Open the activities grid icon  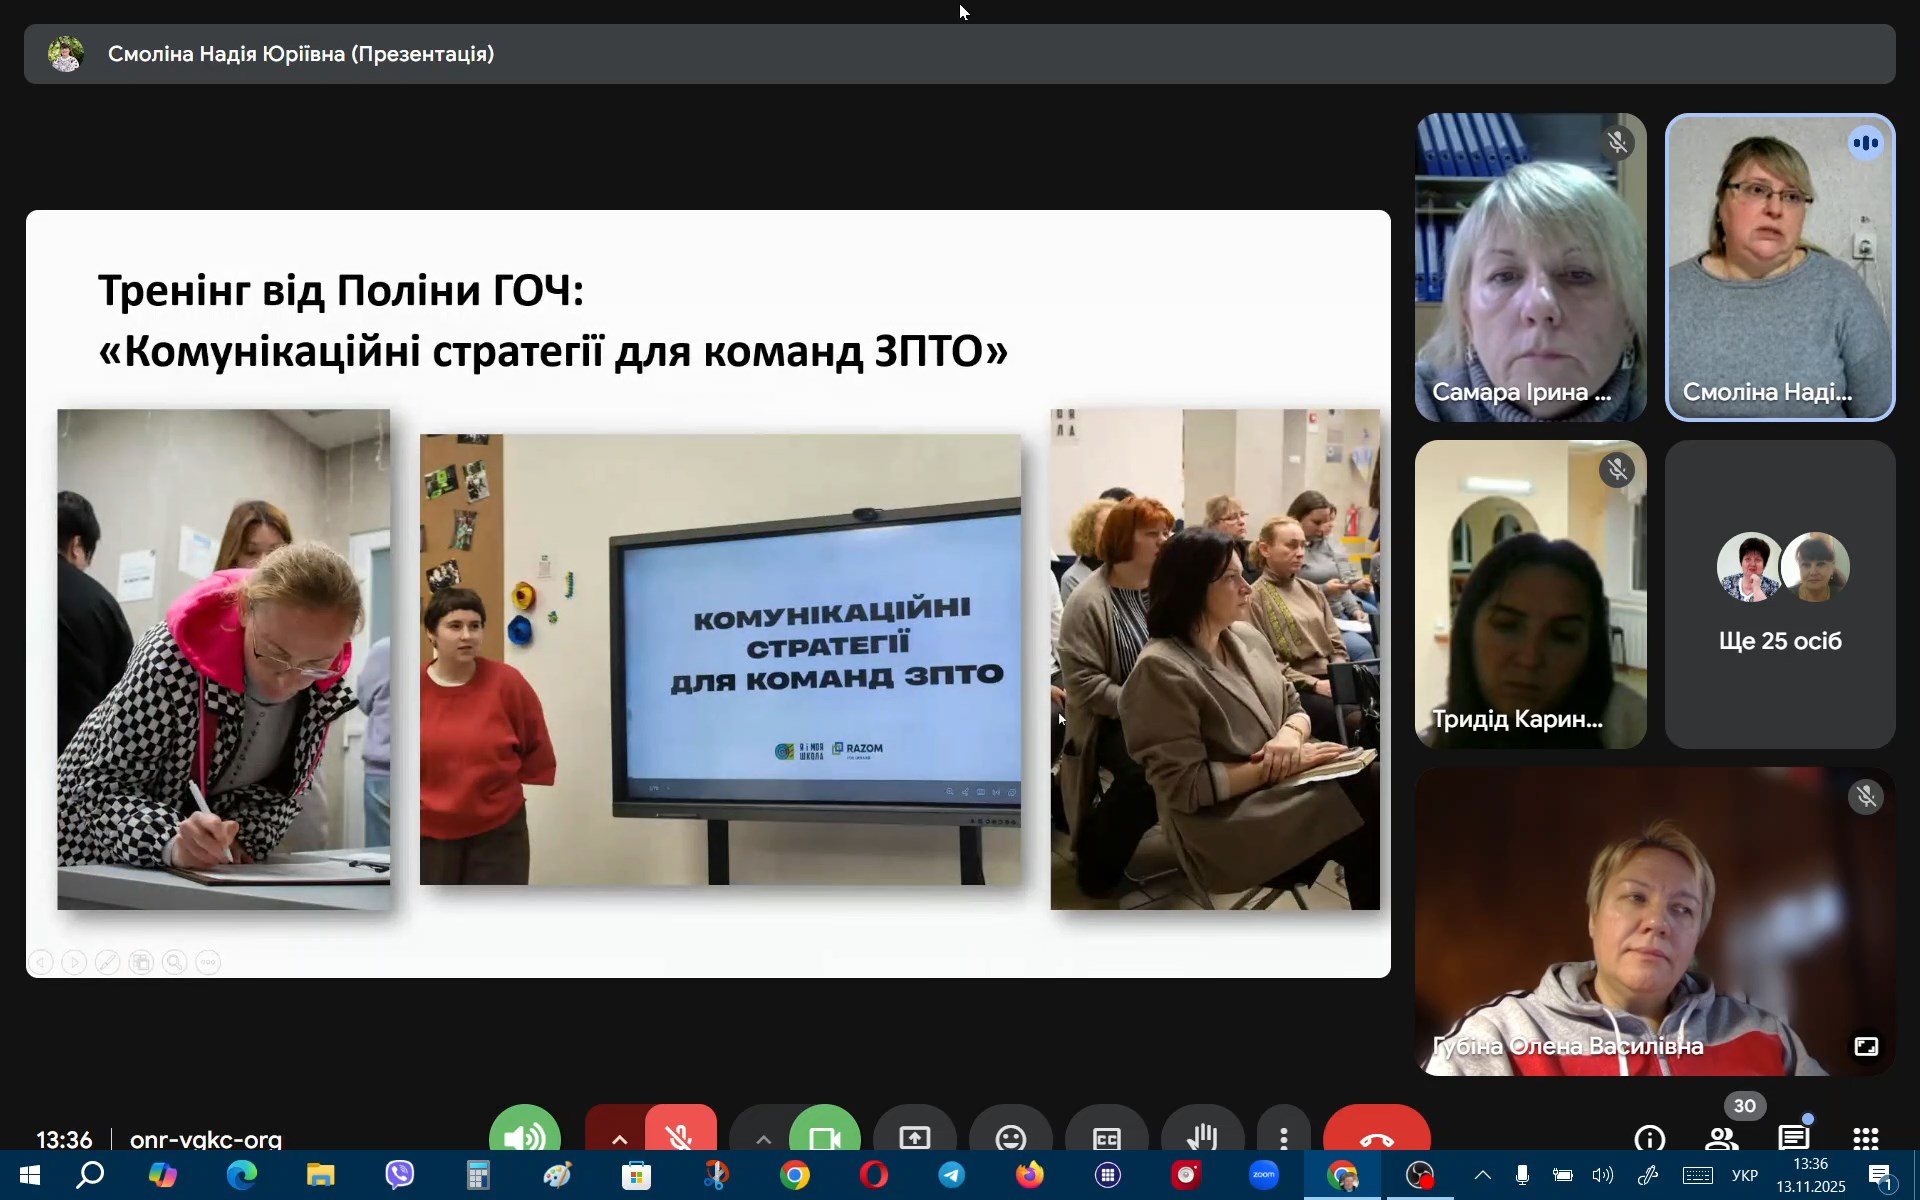click(1865, 1137)
